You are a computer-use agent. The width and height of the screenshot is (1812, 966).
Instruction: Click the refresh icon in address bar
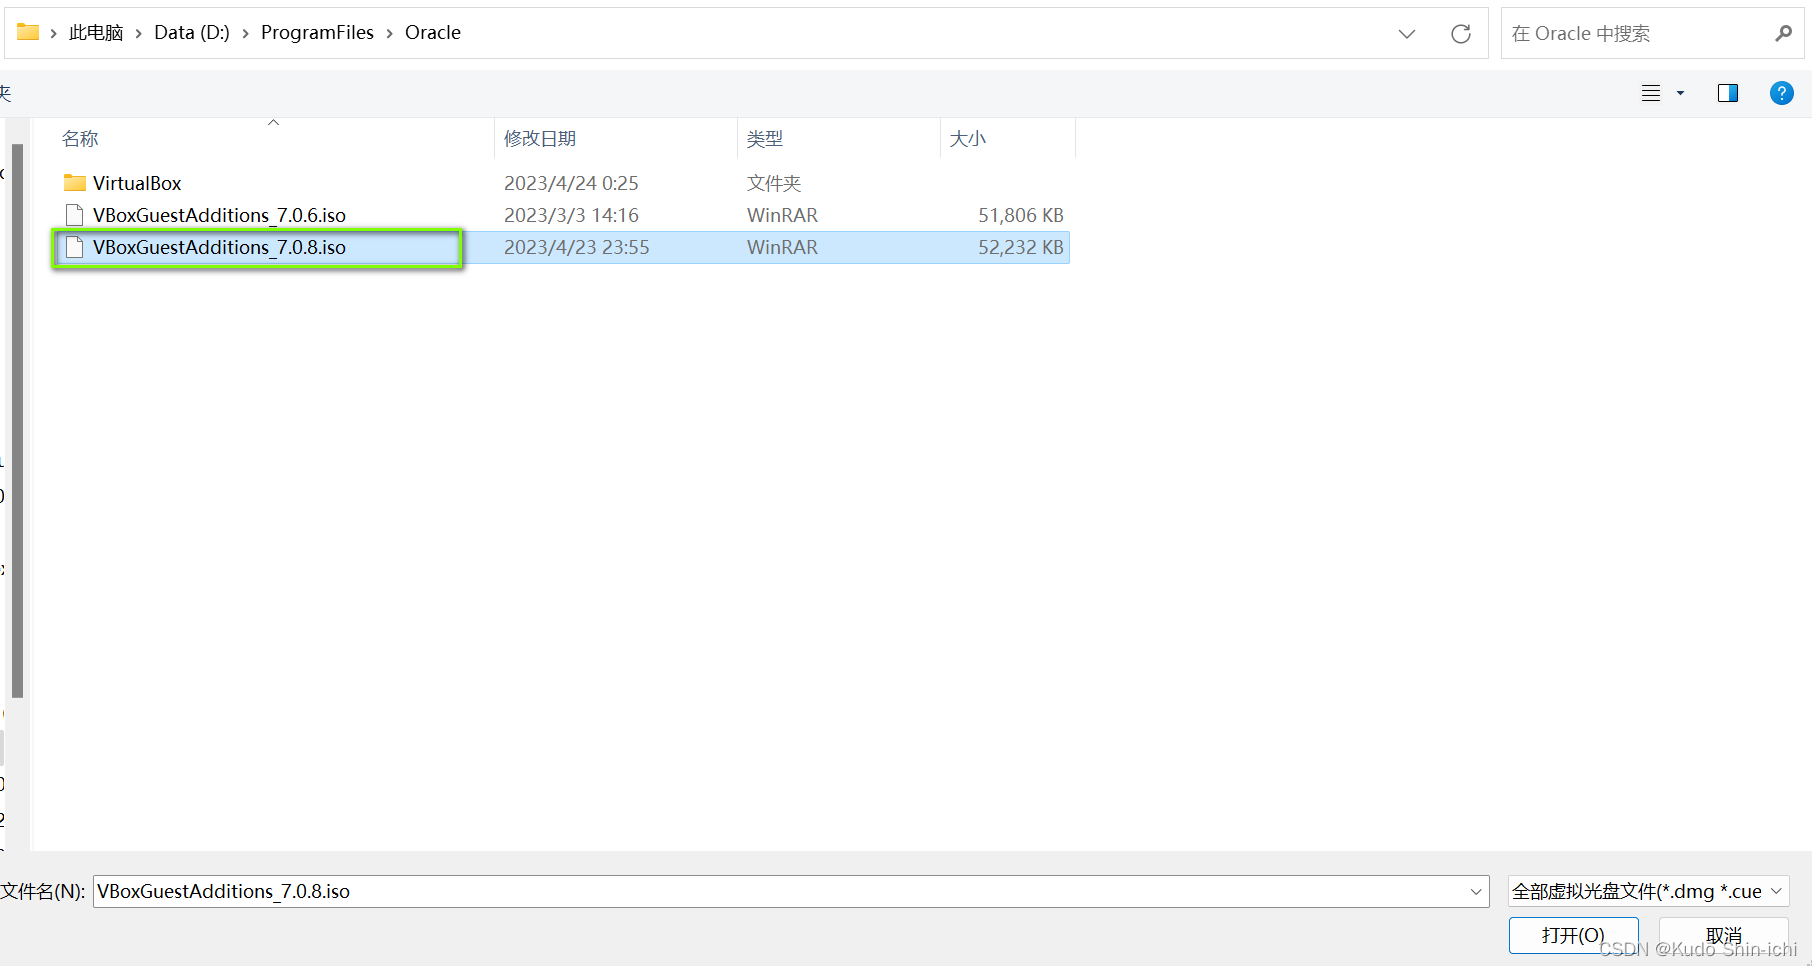[x=1461, y=34]
